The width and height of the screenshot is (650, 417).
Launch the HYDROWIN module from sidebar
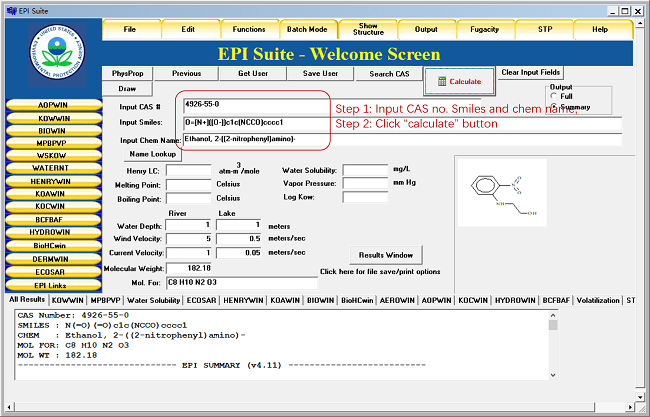(x=53, y=232)
